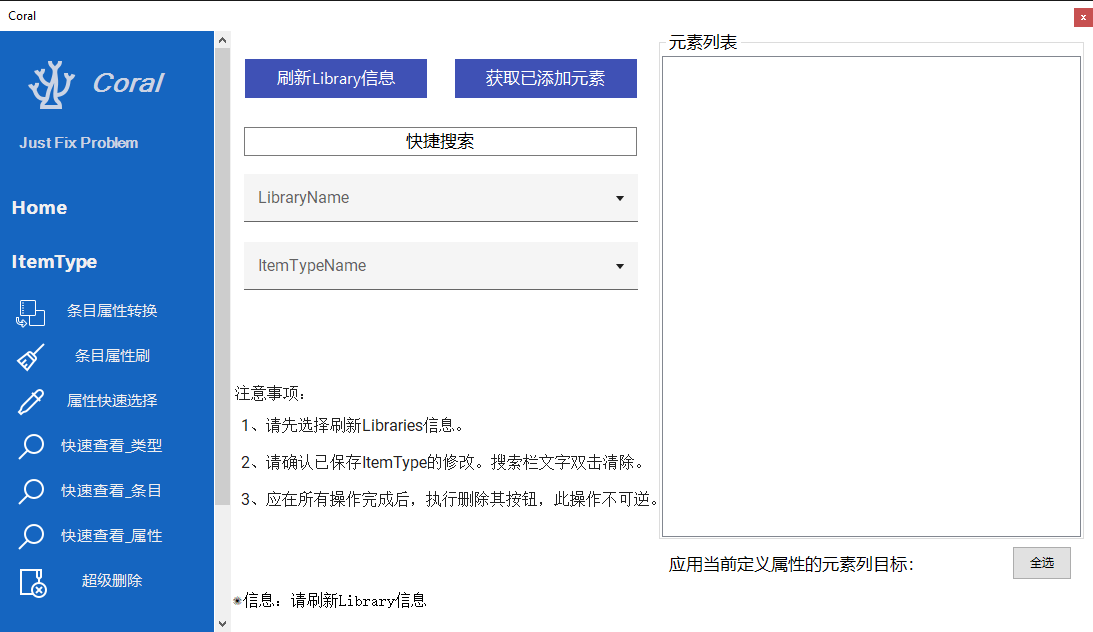Click the sidebar scroll up arrow
This screenshot has width=1093, height=632.
[x=222, y=41]
